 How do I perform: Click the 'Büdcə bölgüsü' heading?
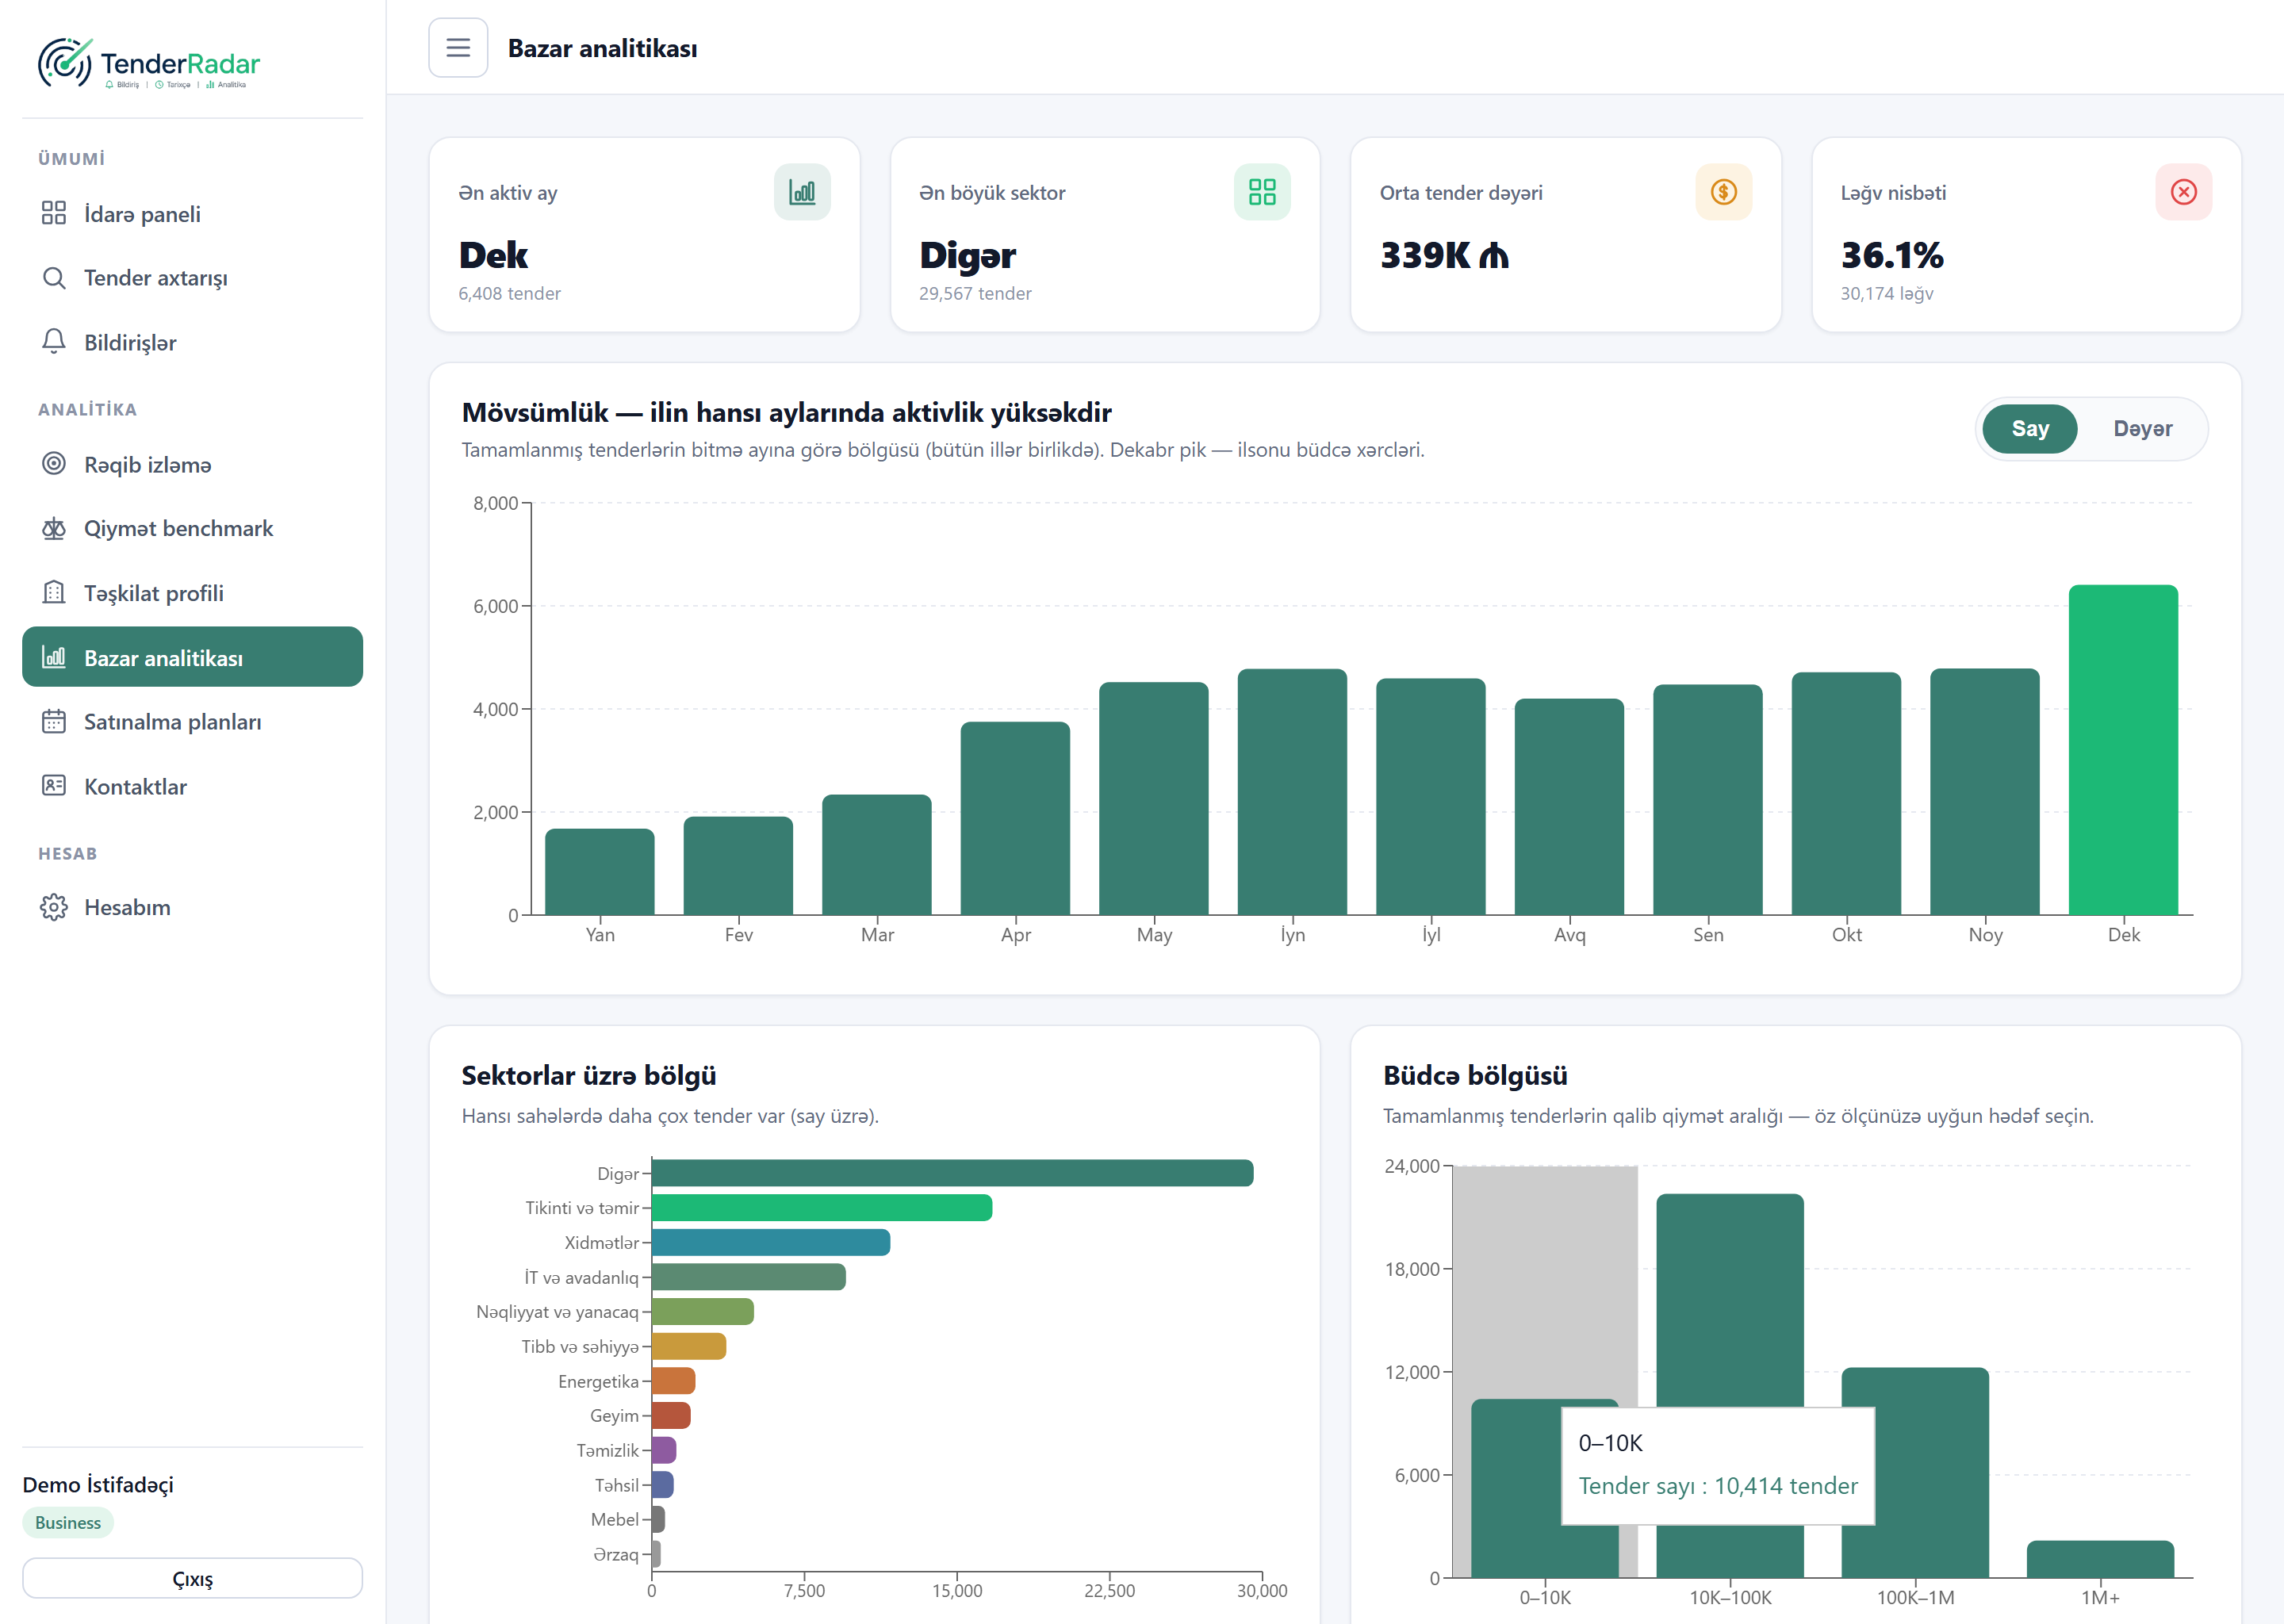click(x=1475, y=1076)
